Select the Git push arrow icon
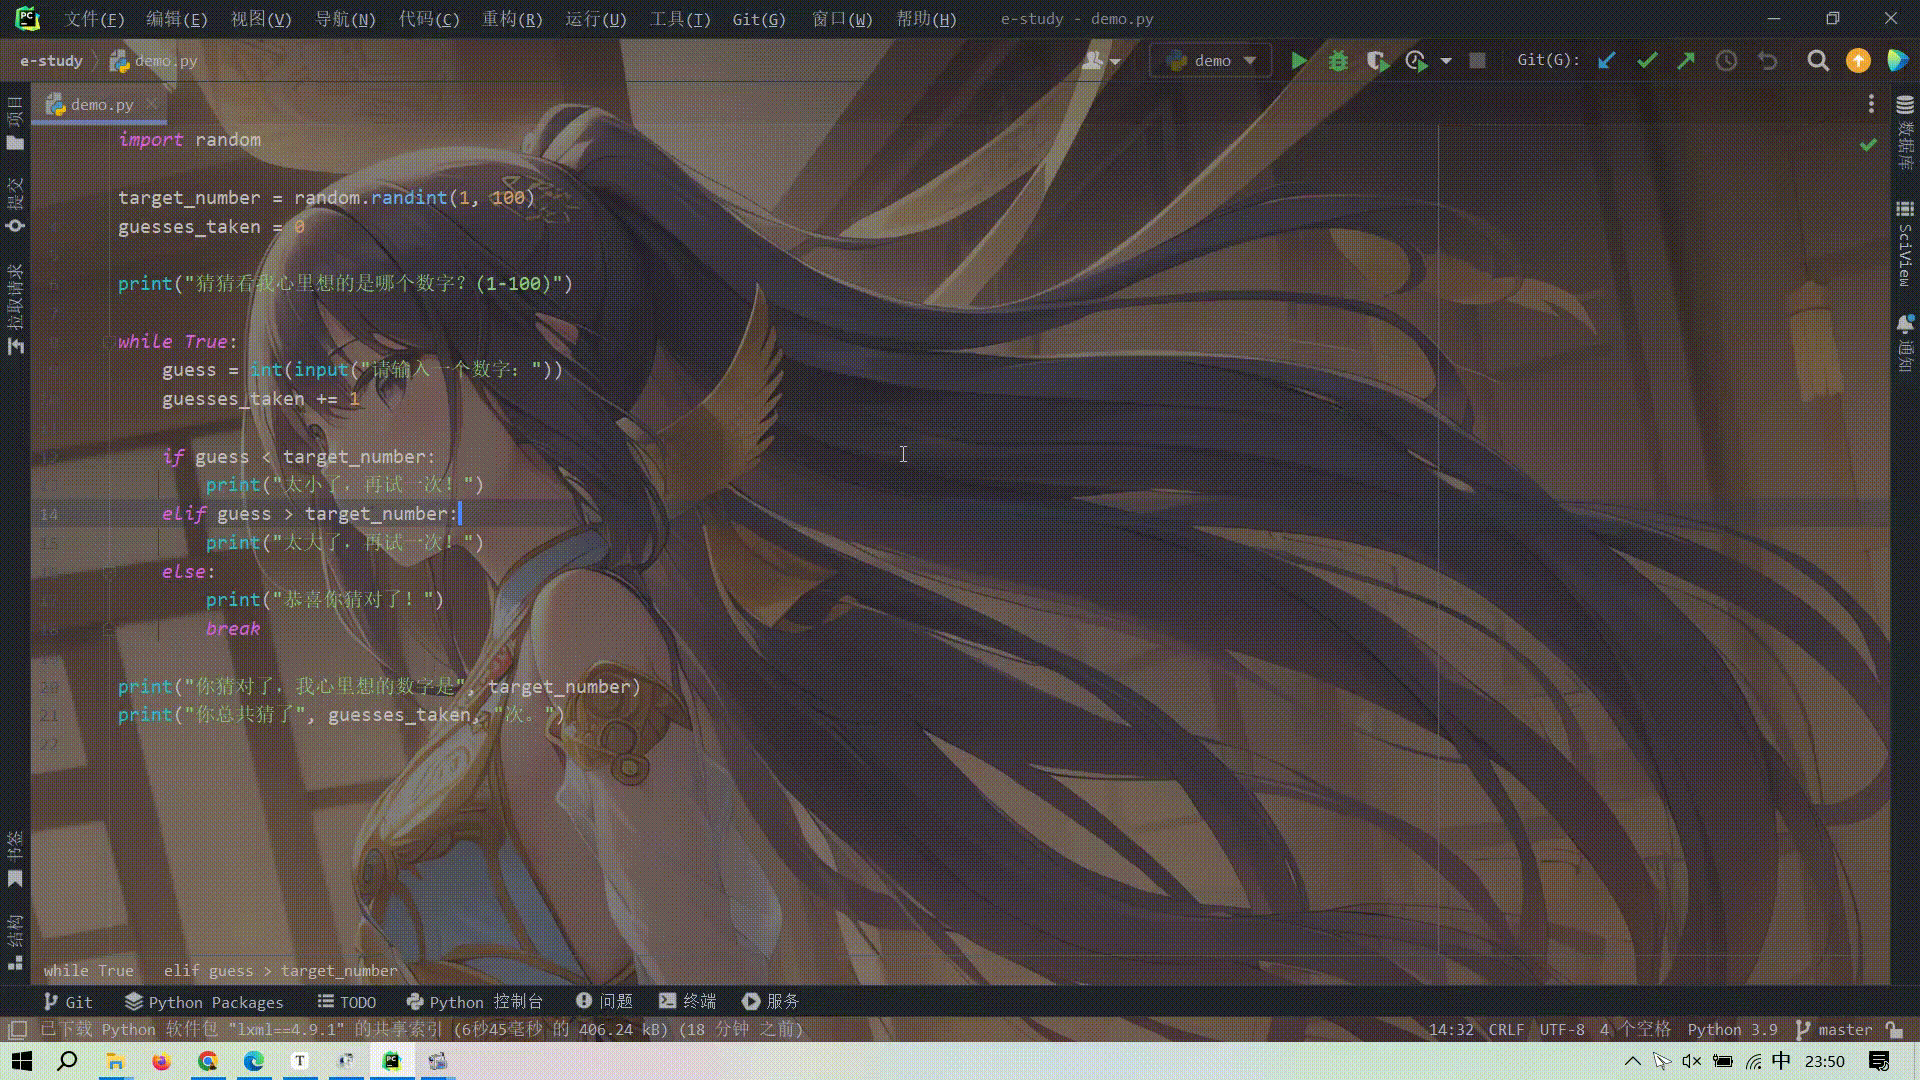The image size is (1920, 1080). click(x=1687, y=61)
